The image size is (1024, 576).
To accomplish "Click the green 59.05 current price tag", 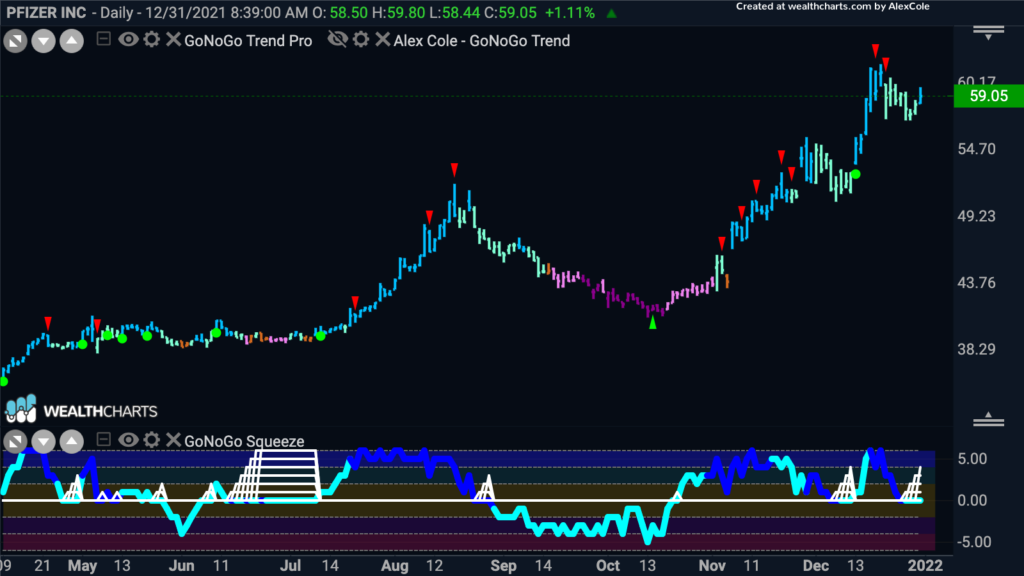I will [989, 96].
